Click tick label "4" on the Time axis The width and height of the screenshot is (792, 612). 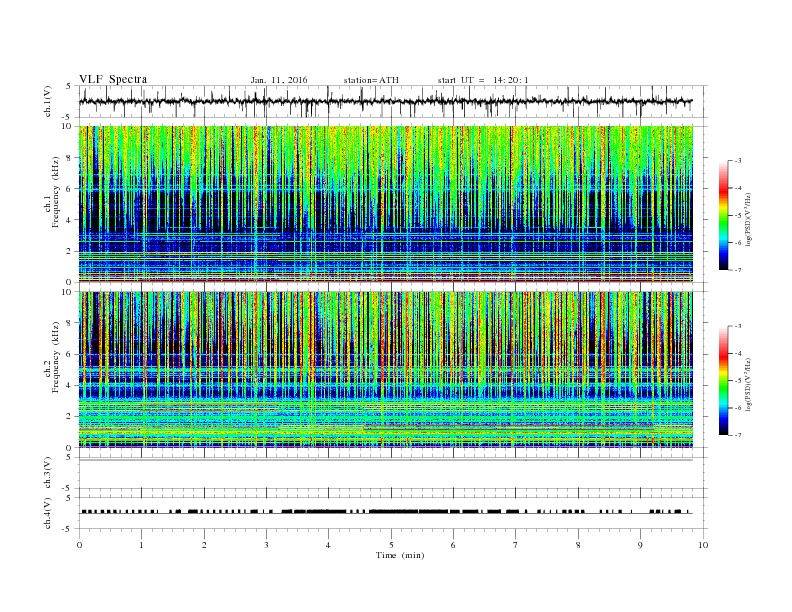point(328,545)
